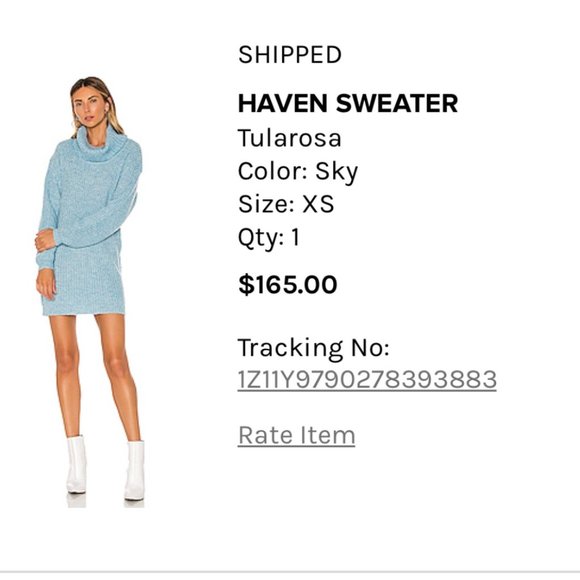Click the word Sky in color line
Viewport: 580px width, 580px height.
tap(336, 172)
